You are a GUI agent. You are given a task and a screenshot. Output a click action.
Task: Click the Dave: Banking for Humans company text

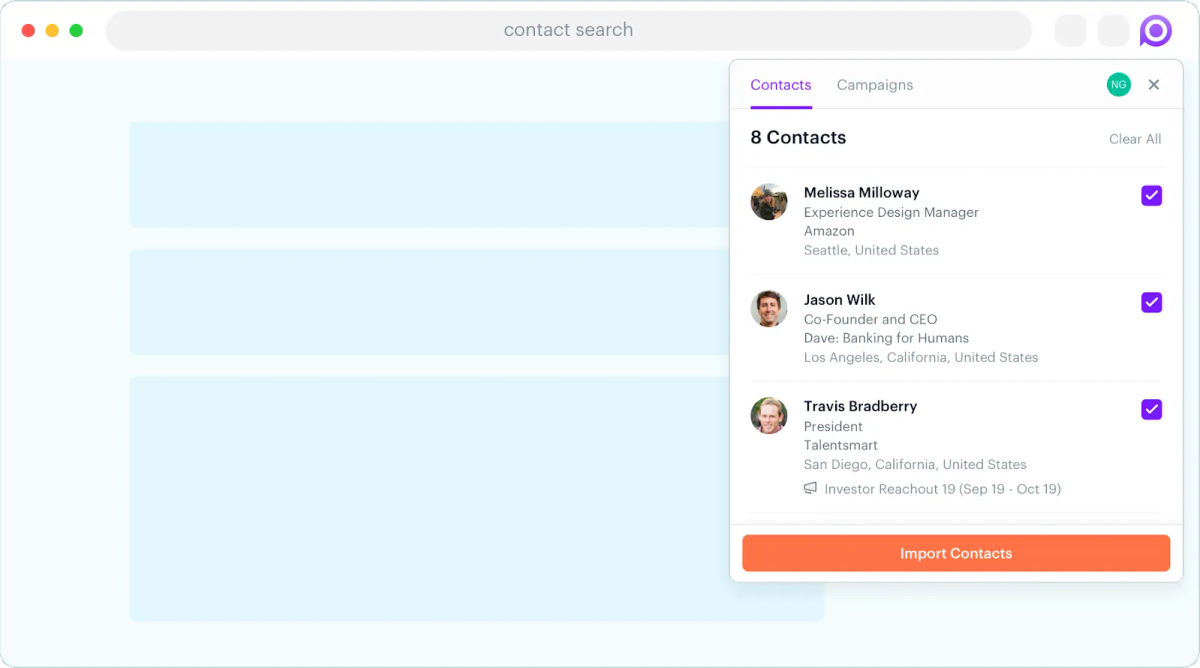pyautogui.click(x=886, y=338)
